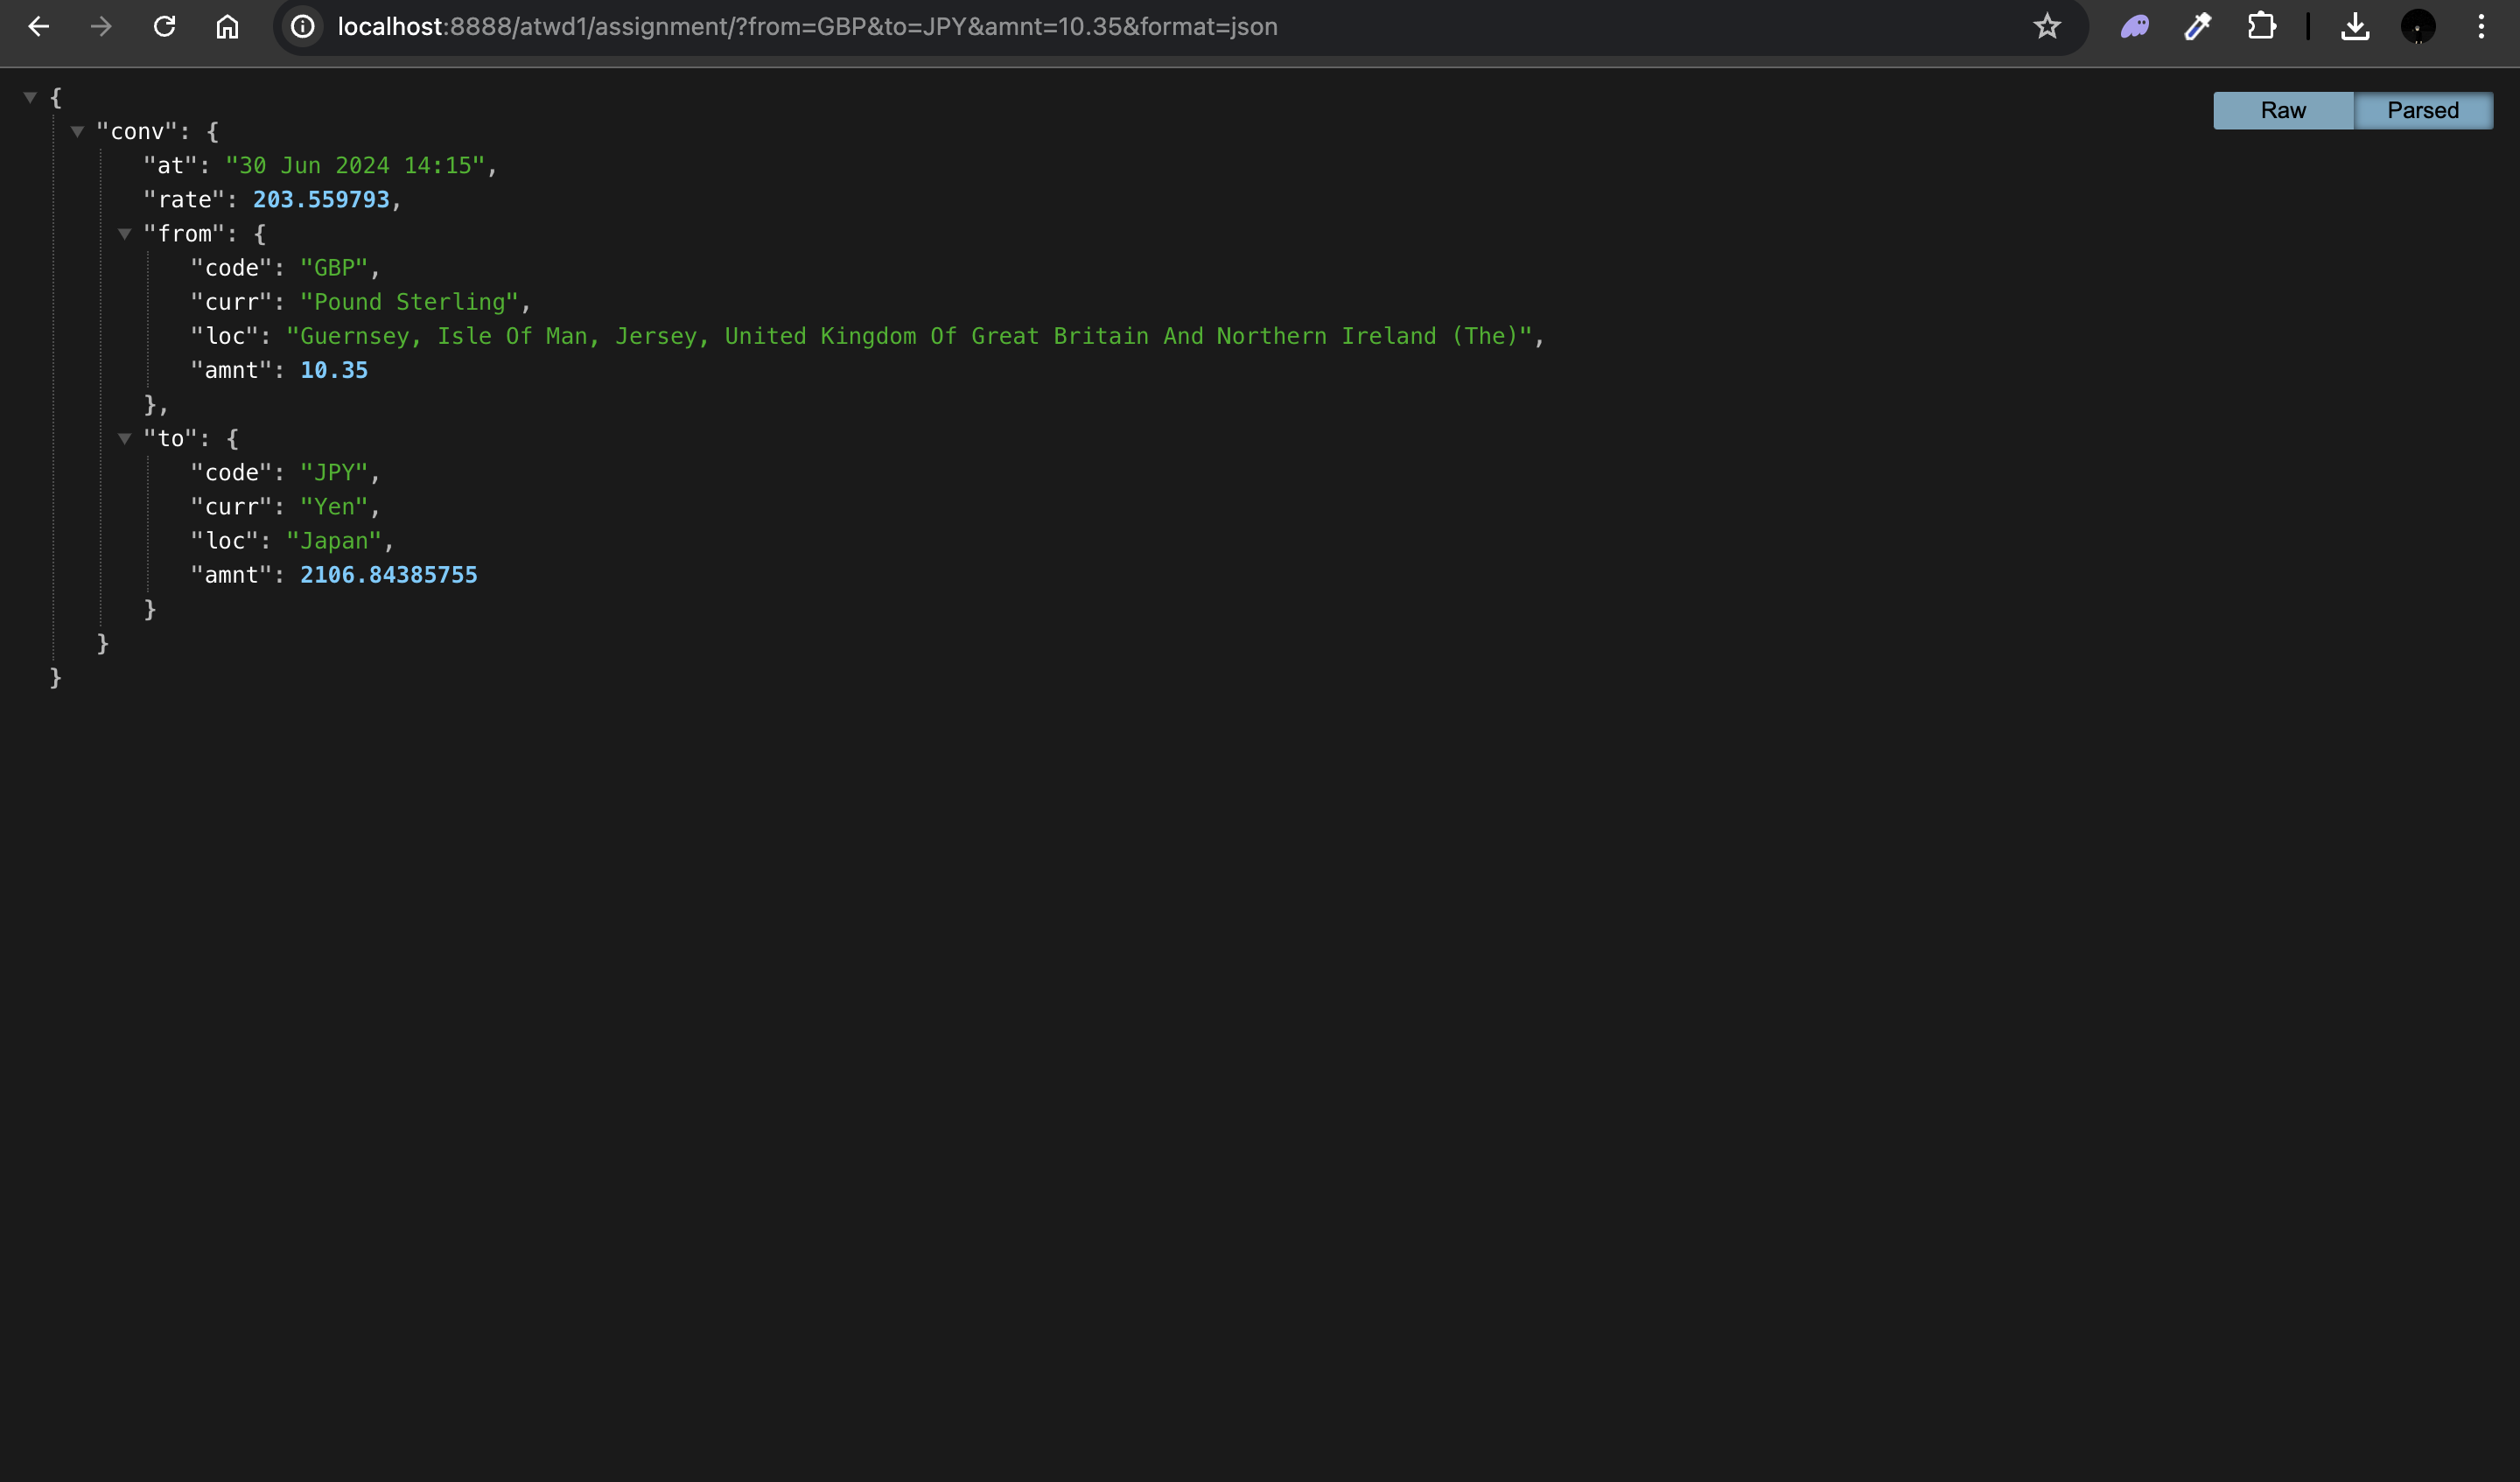Switch to Parsed JSON view
The image size is (2520, 1482).
point(2423,110)
